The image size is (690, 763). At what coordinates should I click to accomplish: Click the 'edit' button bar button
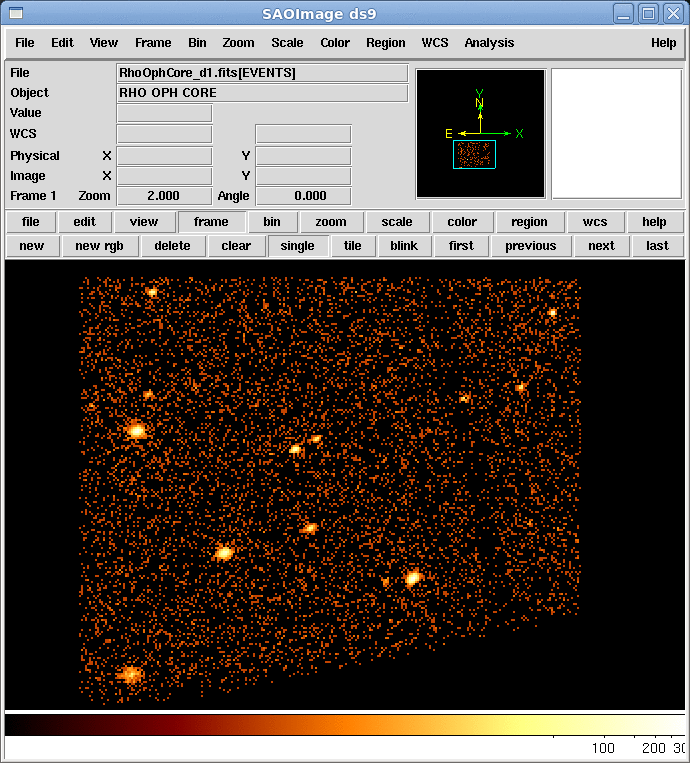click(x=85, y=222)
